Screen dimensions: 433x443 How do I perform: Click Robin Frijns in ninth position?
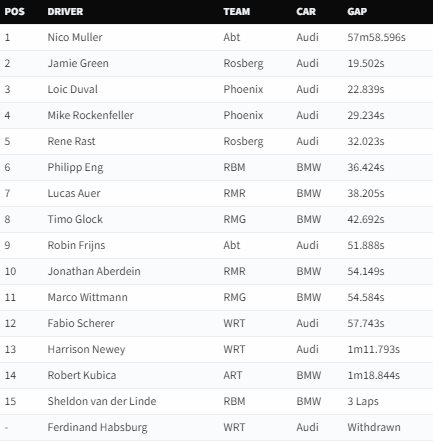tap(76, 245)
